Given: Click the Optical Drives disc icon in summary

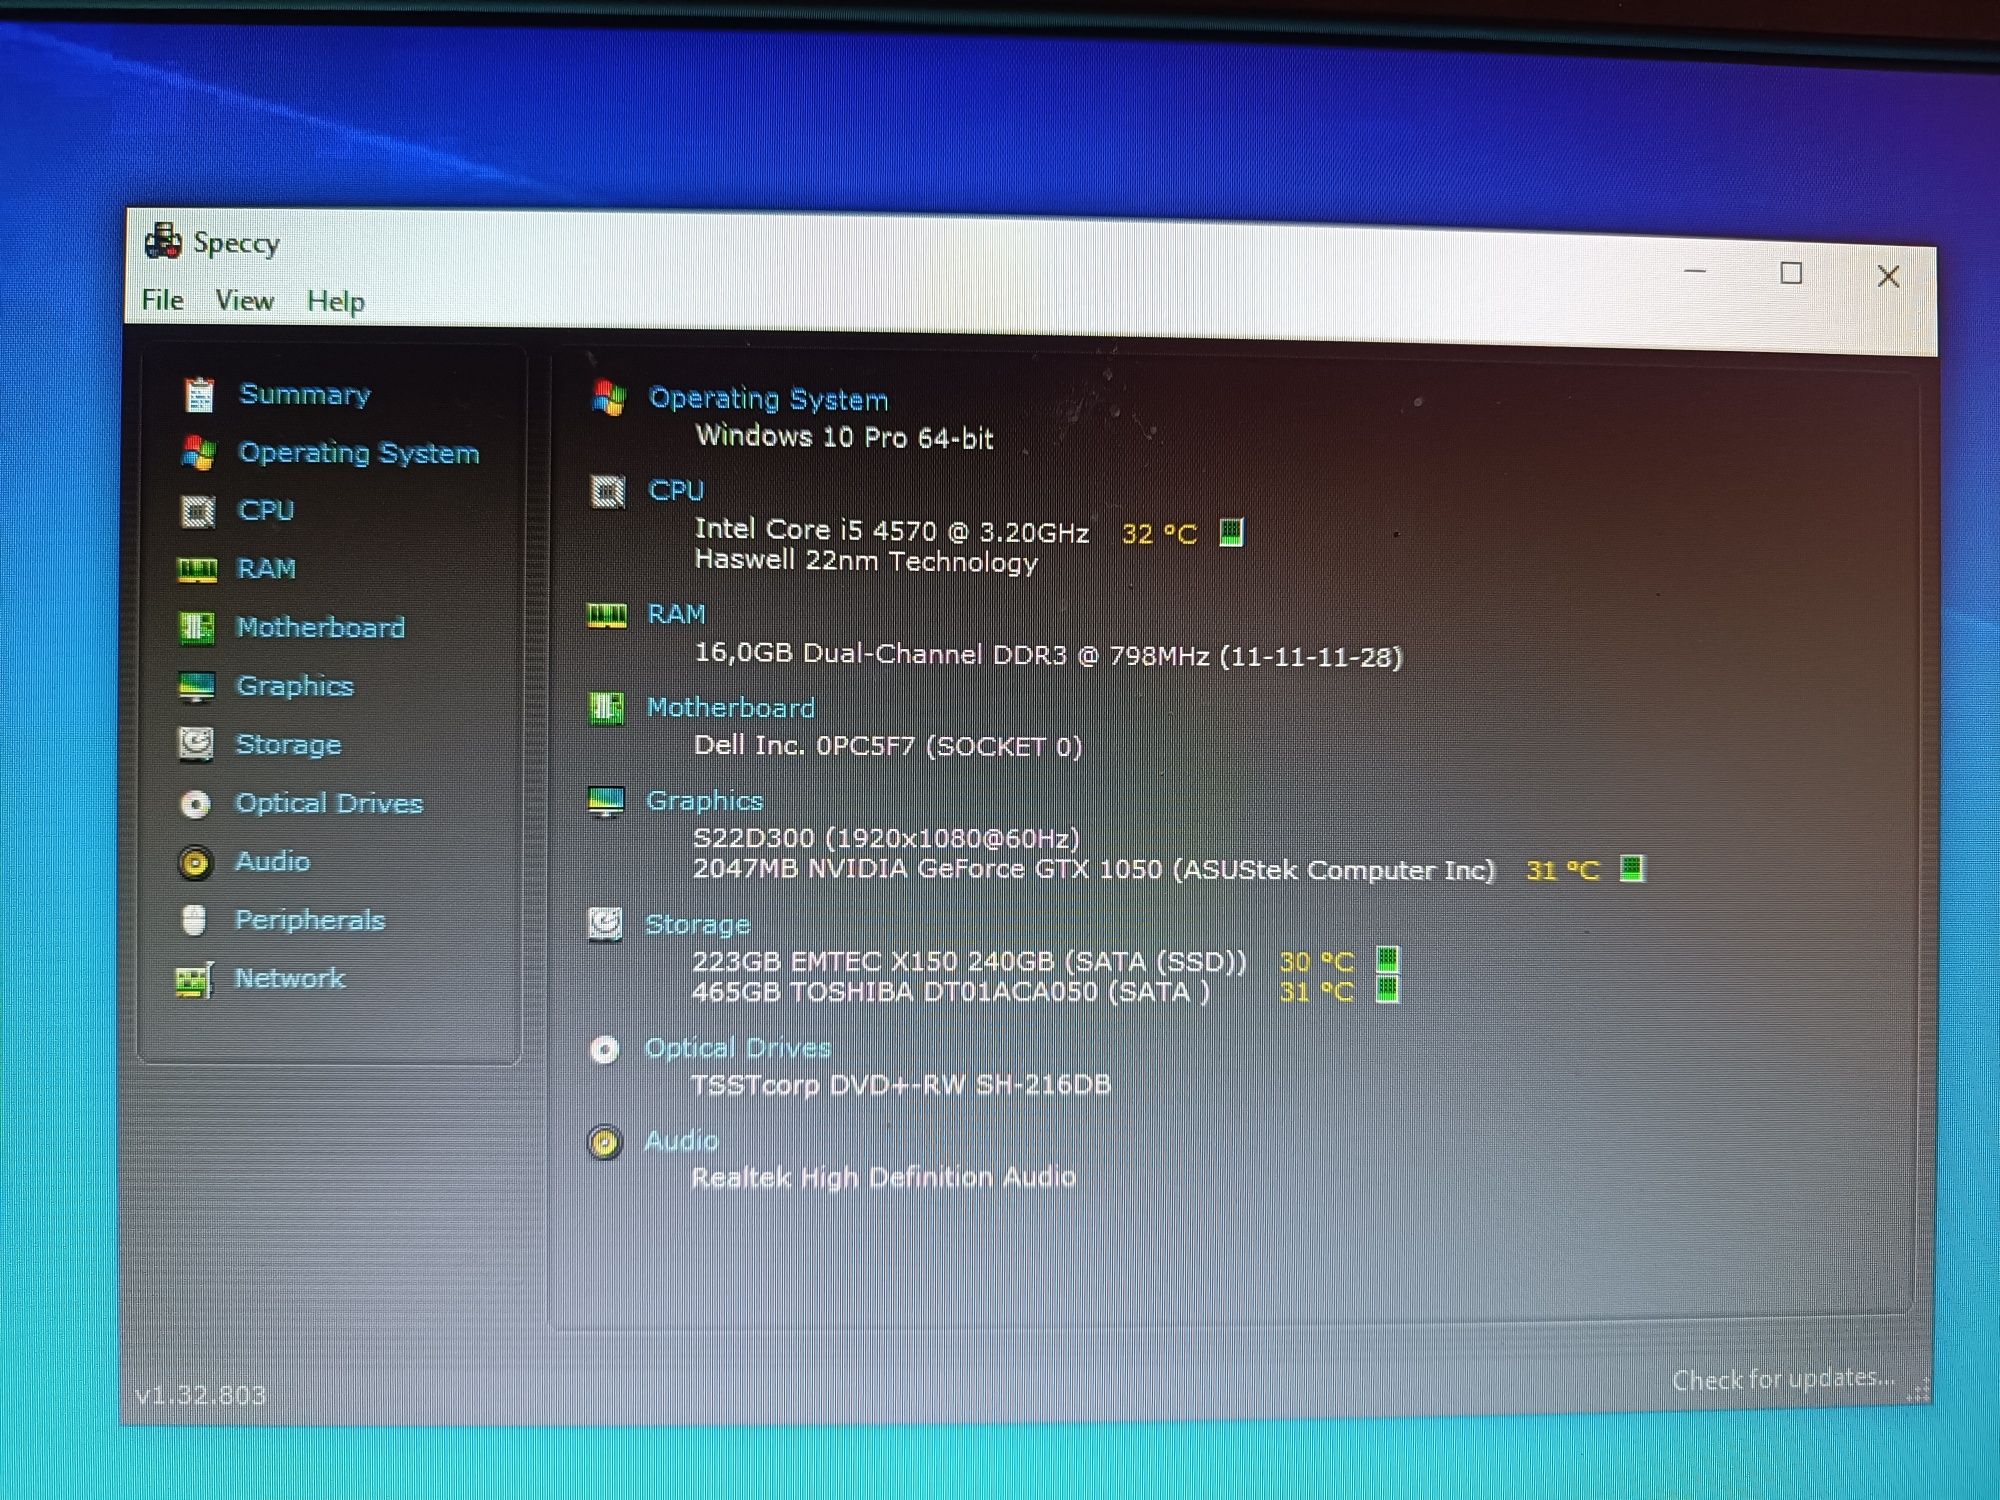Looking at the screenshot, I should (x=604, y=1049).
